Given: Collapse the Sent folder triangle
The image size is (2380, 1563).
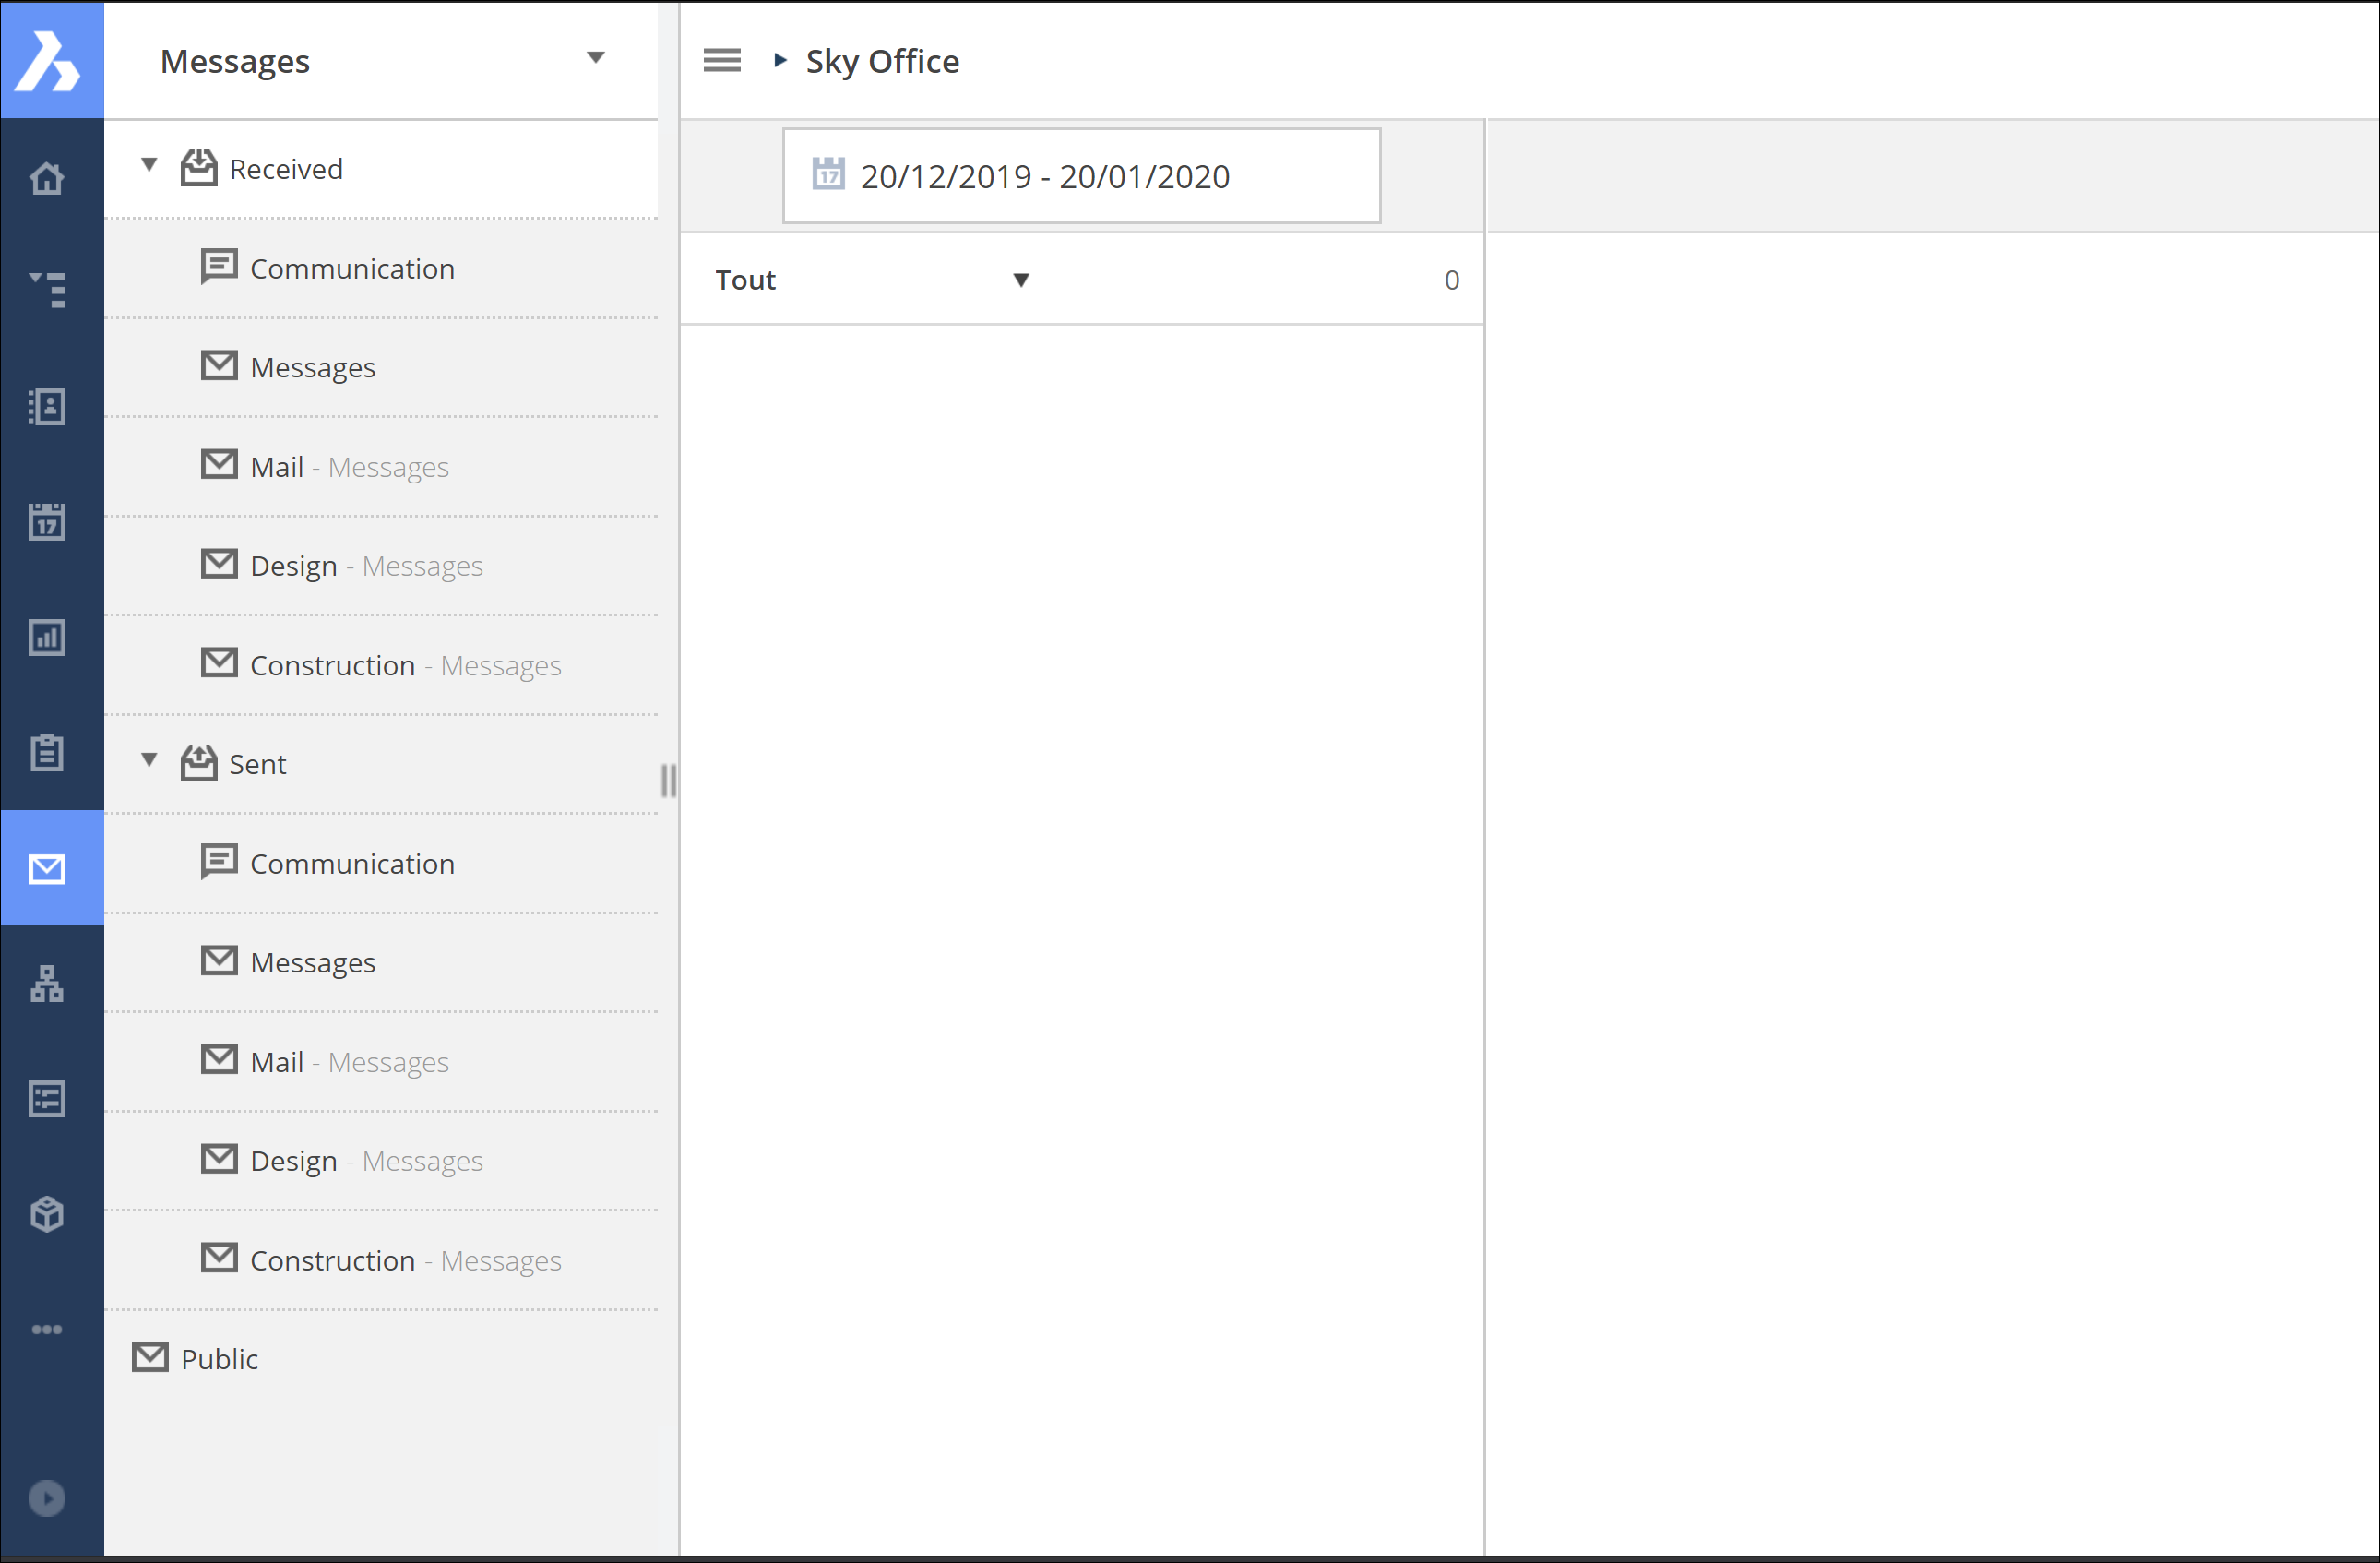Looking at the screenshot, I should [x=149, y=759].
